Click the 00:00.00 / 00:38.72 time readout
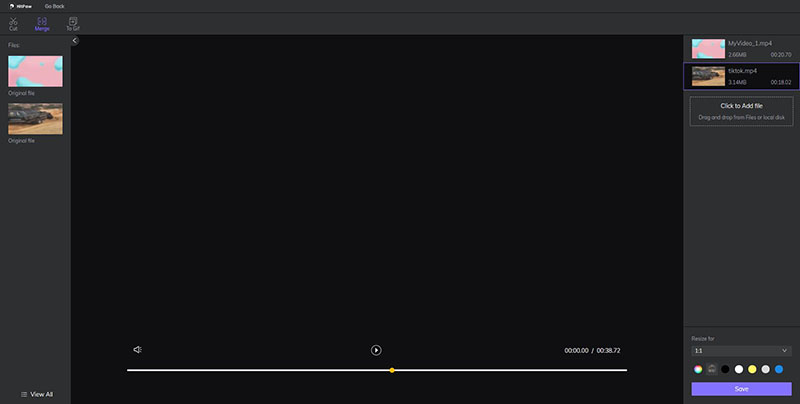 592,350
